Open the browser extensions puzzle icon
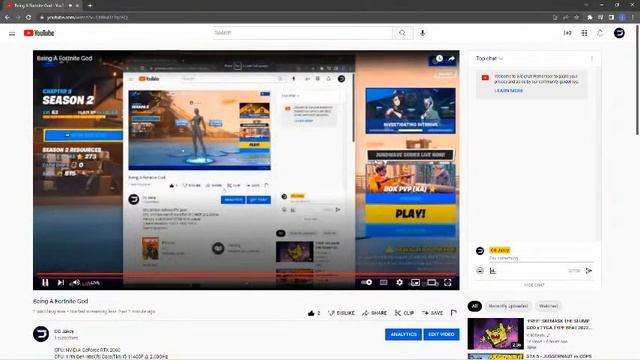The height and width of the screenshot is (360, 640). tap(589, 17)
